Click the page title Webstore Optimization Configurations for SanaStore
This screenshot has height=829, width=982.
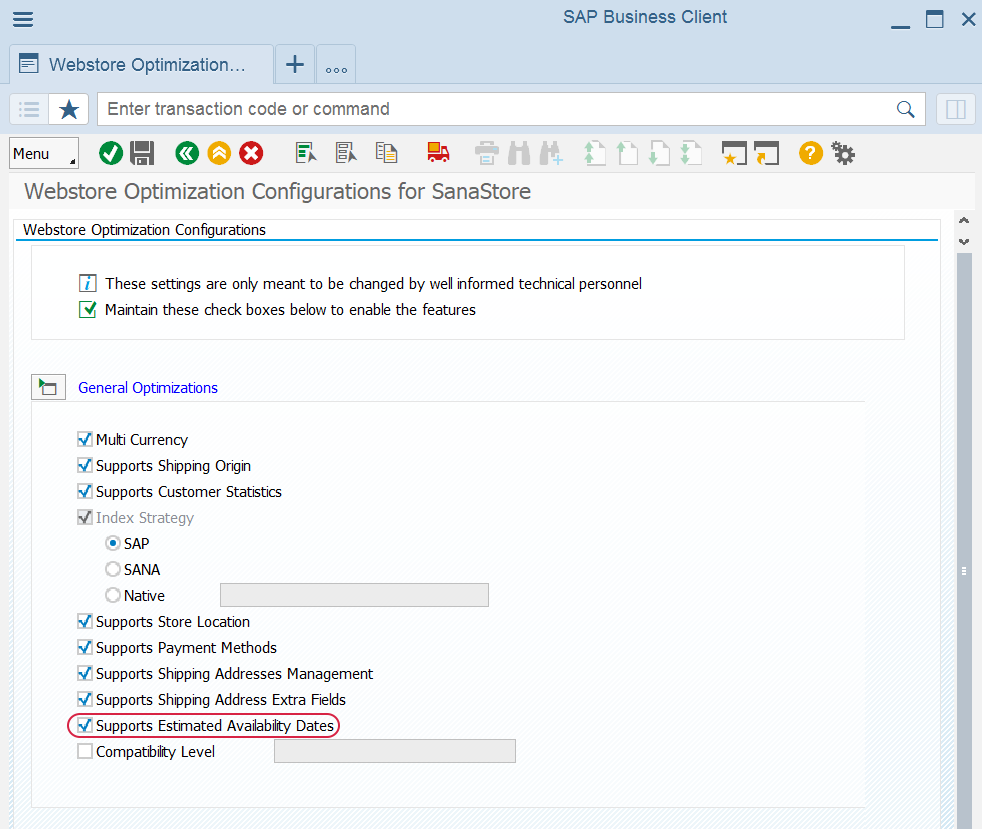tap(277, 192)
